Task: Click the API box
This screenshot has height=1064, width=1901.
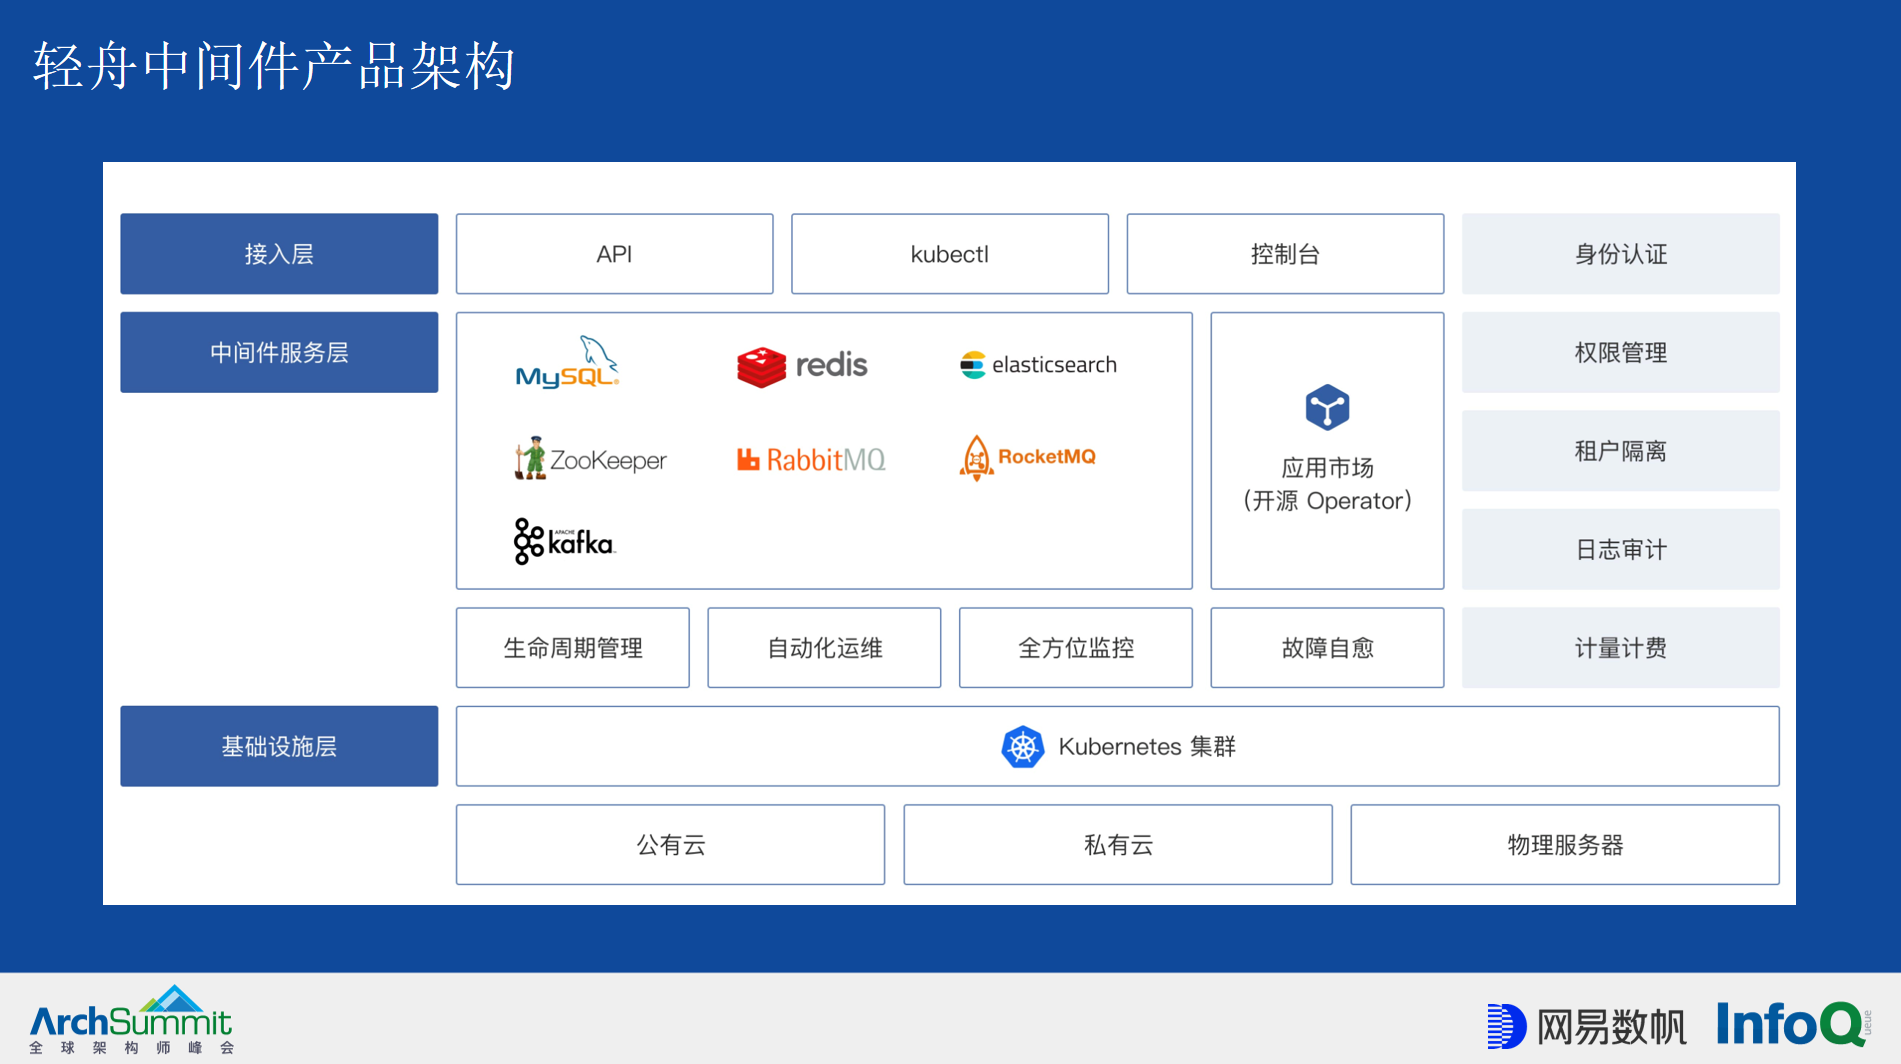Action: (614, 254)
